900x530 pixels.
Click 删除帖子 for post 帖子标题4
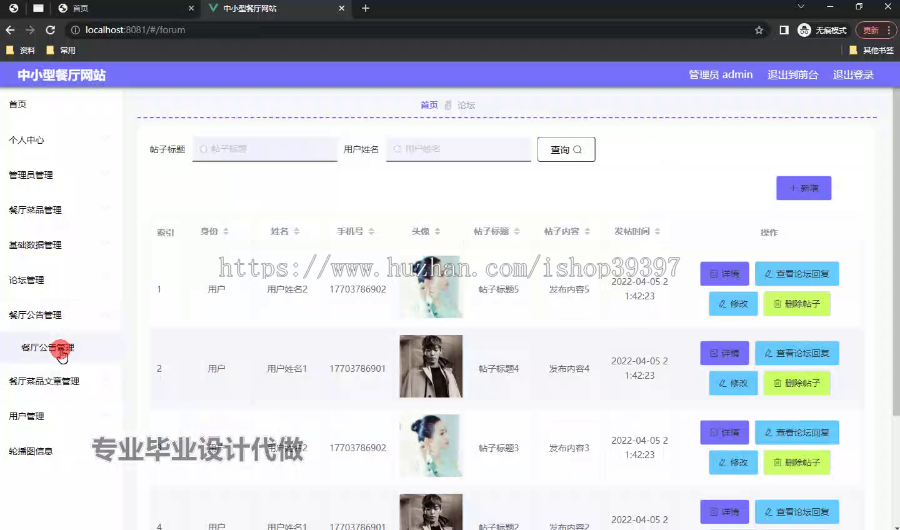click(x=797, y=382)
